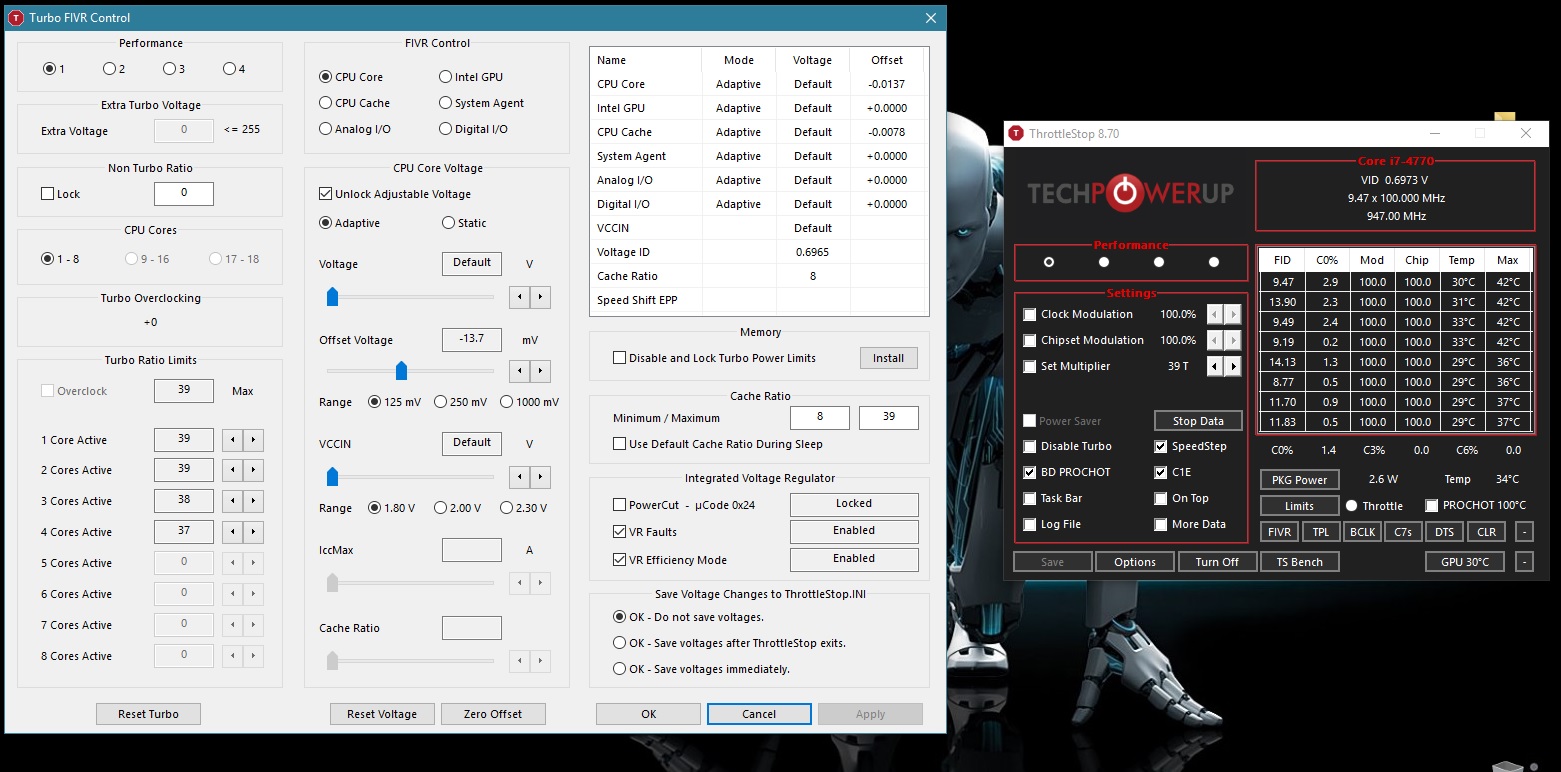This screenshot has width=1561, height=772.
Task: Select the 2.30 V VCCIN range
Action: (506, 508)
